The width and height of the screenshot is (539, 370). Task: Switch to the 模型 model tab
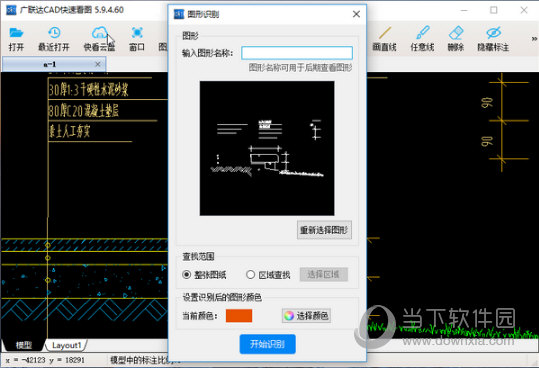(x=23, y=345)
